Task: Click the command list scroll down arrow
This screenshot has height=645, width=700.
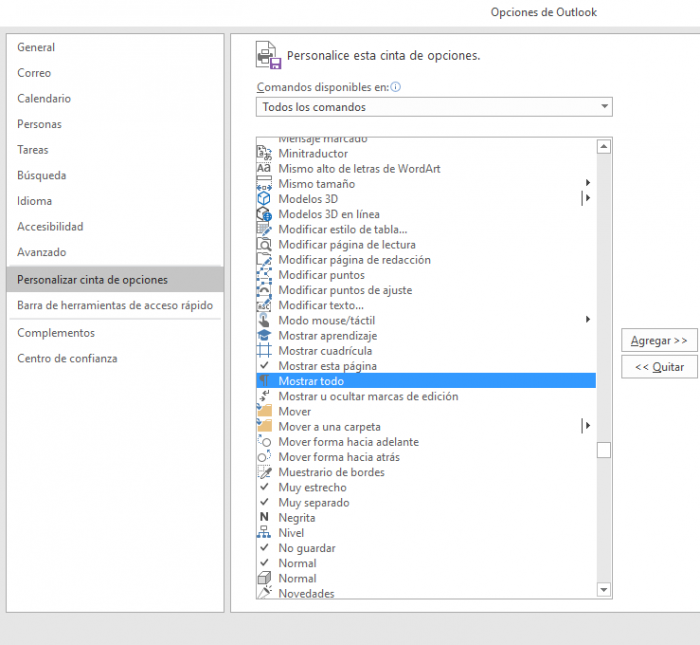Action: 604,590
